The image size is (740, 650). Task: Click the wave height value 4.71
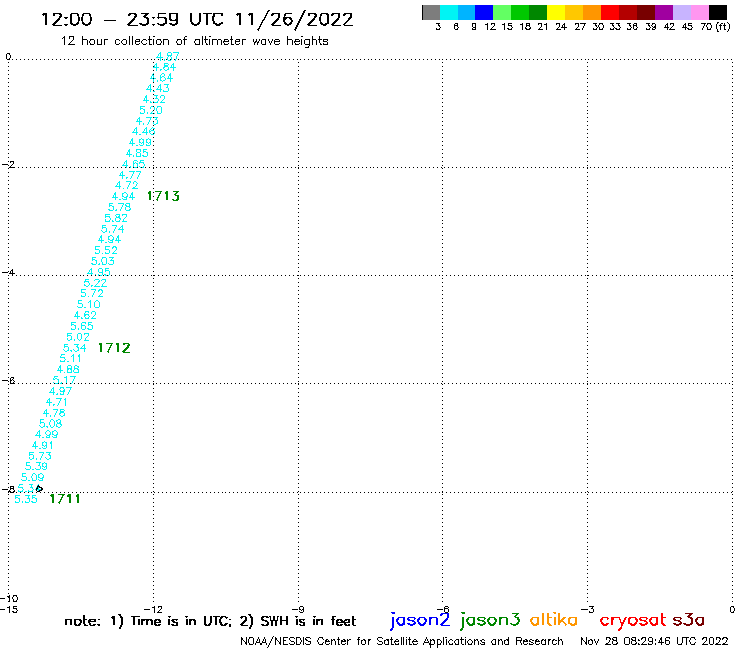point(57,402)
